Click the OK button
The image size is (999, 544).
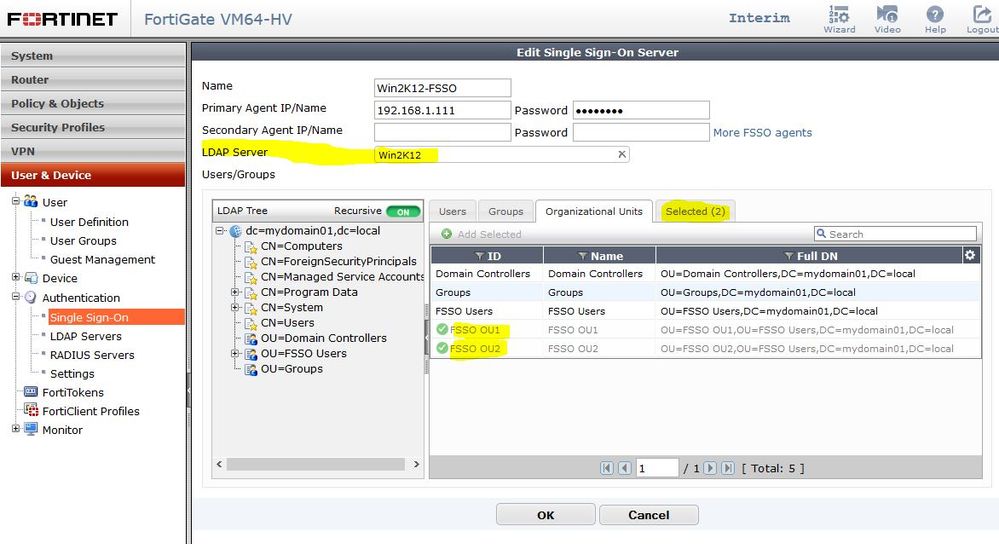[x=545, y=515]
